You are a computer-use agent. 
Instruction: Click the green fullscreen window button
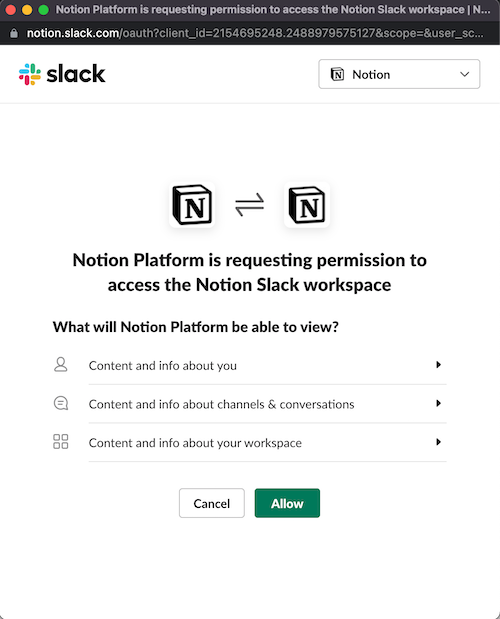(43, 10)
